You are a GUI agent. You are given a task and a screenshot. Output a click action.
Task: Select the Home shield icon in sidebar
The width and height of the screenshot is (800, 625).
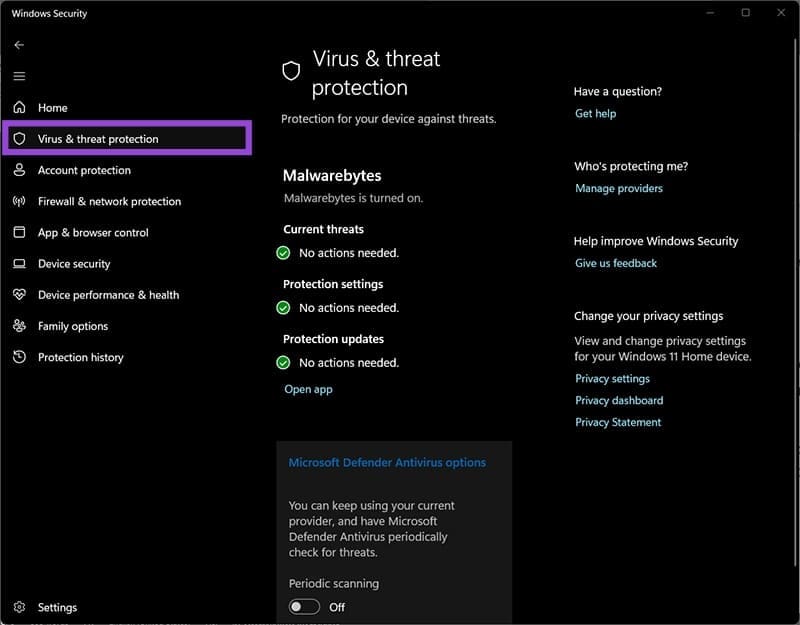click(20, 107)
